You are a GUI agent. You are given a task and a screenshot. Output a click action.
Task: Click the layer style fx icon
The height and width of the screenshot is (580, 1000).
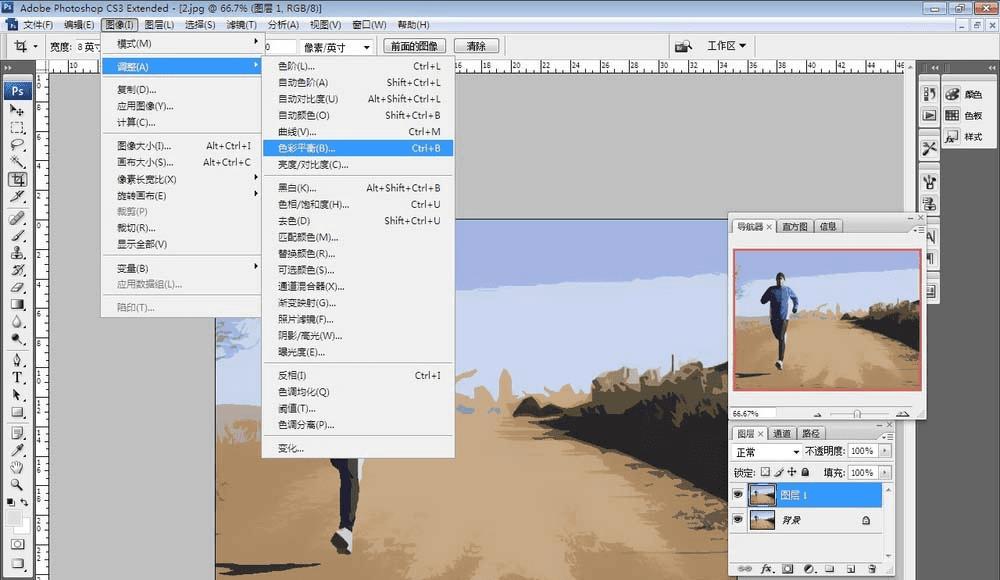(767, 569)
